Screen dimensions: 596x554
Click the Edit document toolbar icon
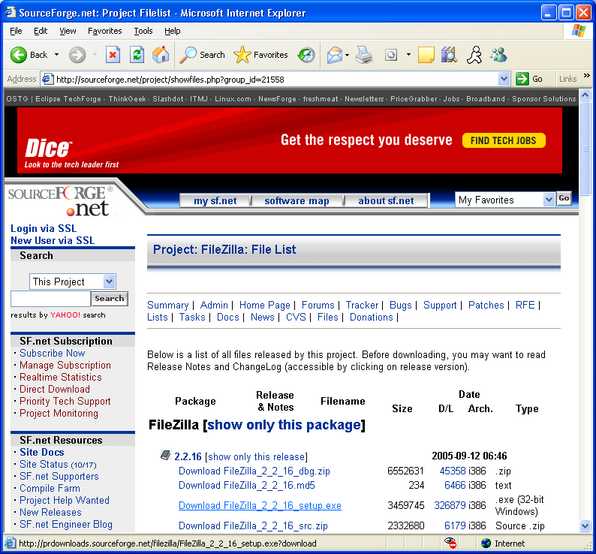click(391, 55)
